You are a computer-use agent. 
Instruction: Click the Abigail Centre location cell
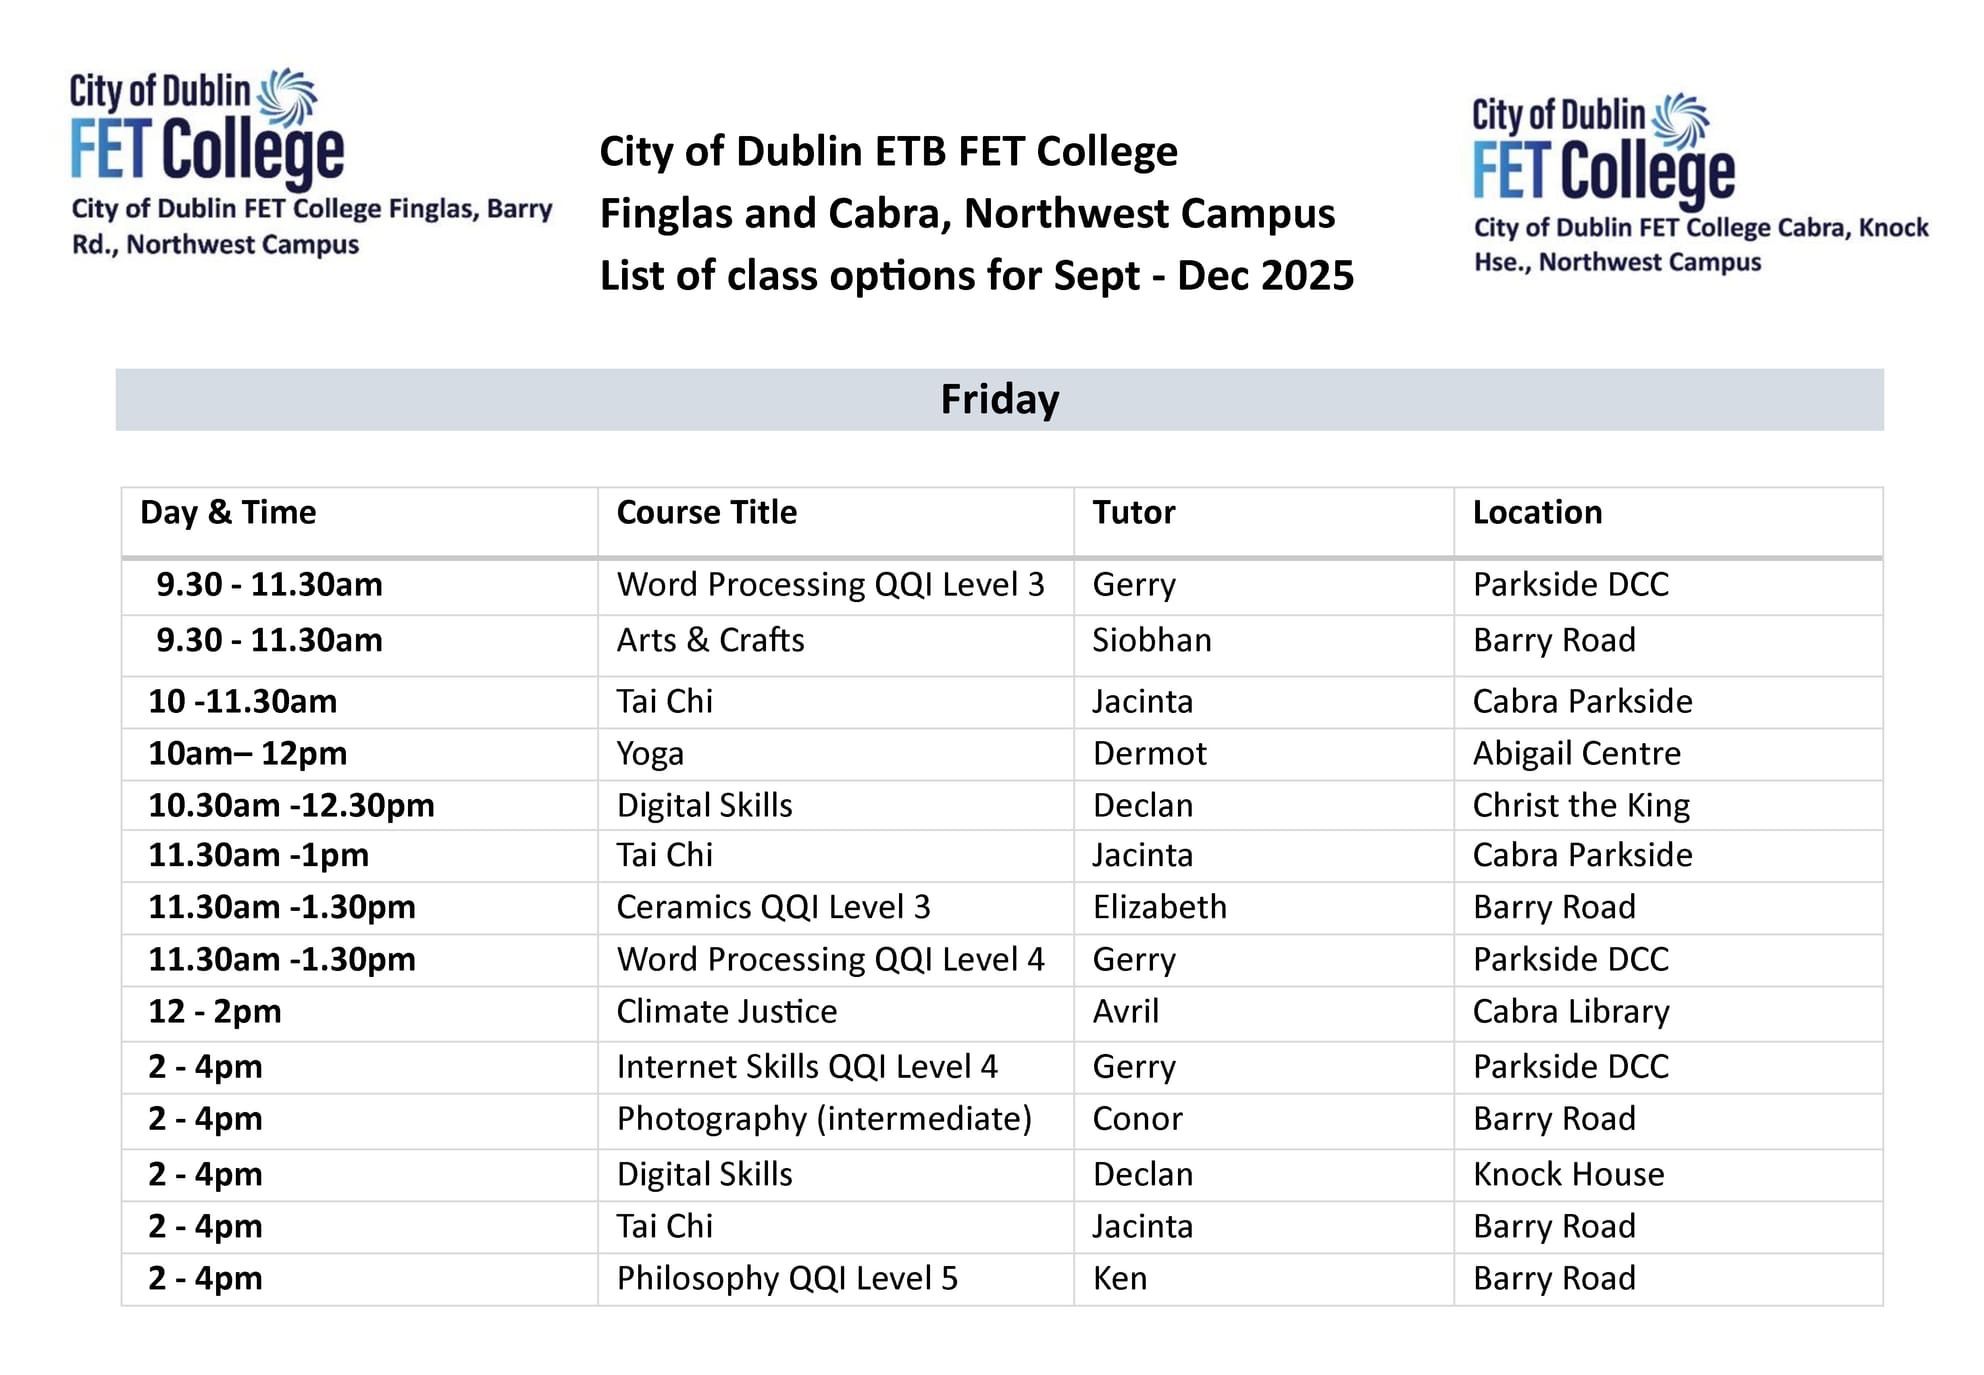pos(1576,754)
